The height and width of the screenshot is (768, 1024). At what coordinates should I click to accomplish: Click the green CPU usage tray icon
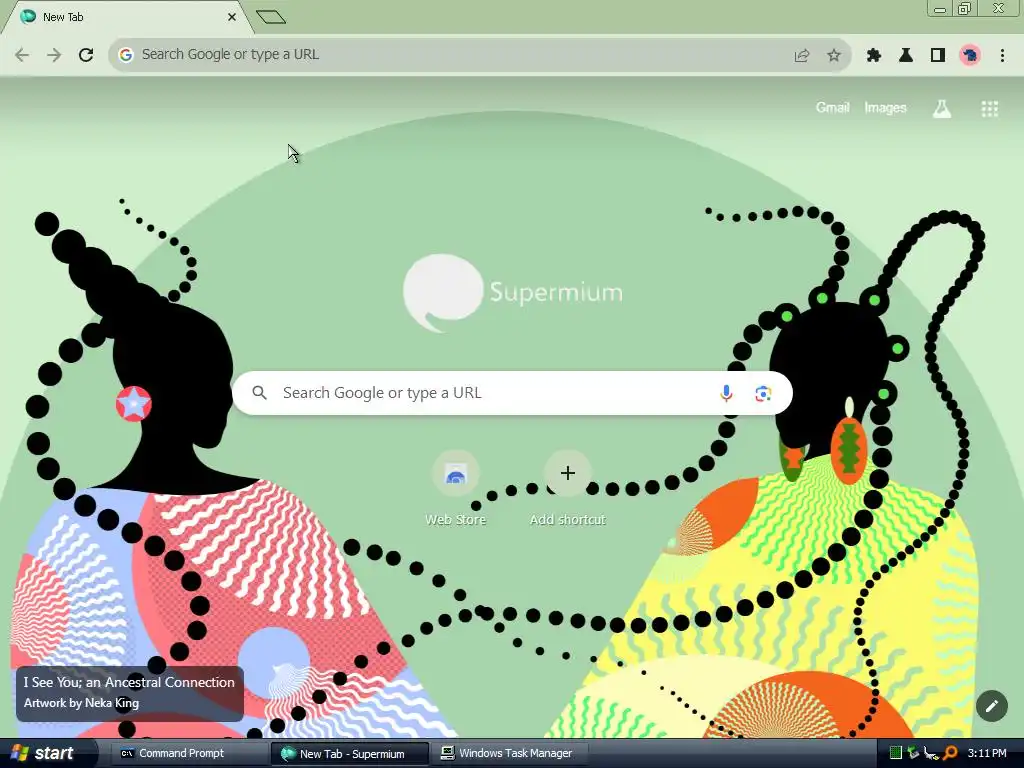(x=895, y=754)
